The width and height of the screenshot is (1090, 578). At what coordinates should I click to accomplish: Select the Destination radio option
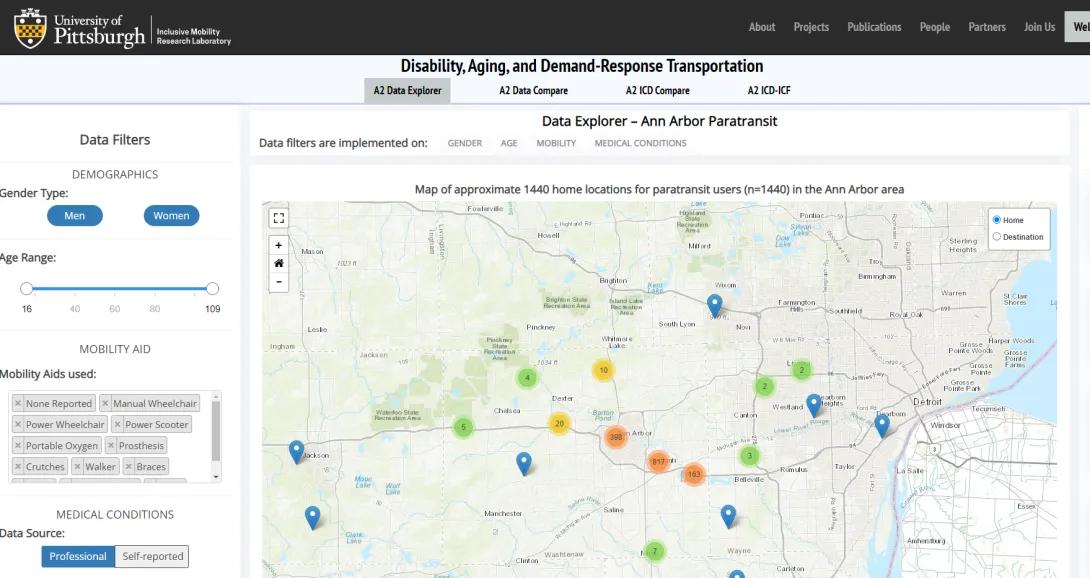click(x=997, y=236)
